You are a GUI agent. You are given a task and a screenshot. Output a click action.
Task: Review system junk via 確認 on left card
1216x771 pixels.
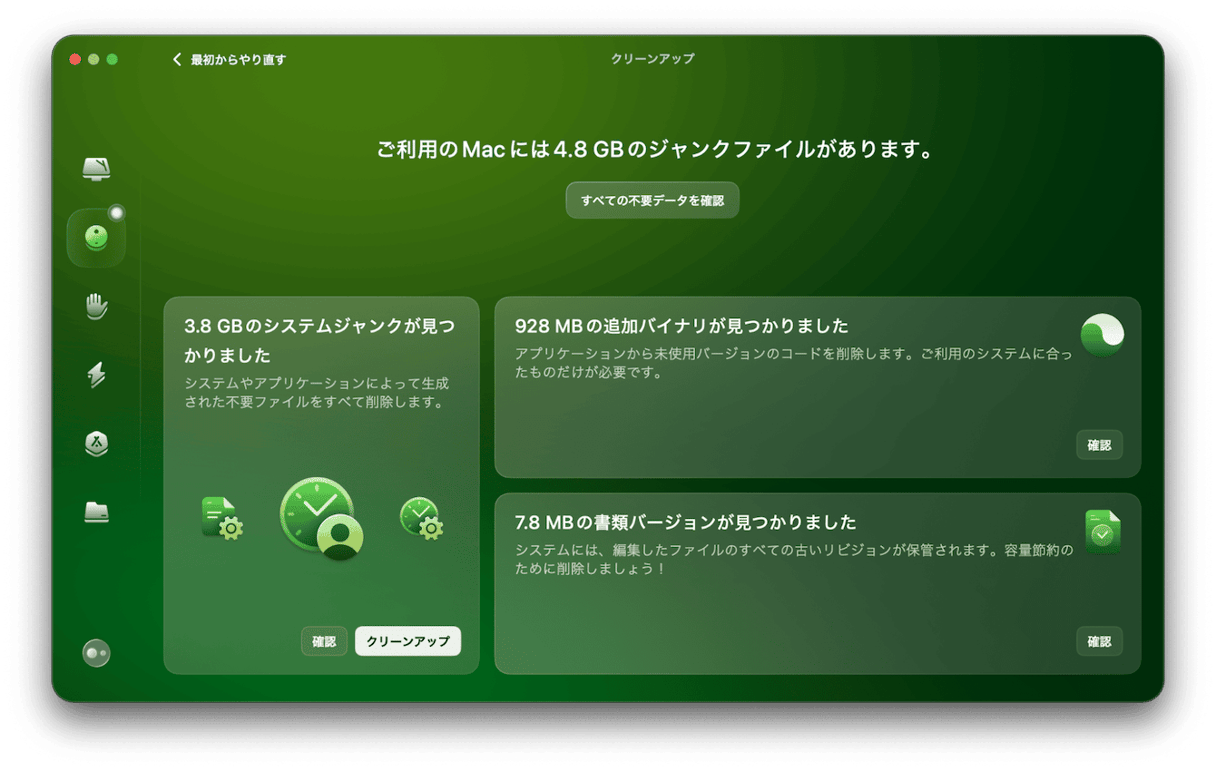point(324,641)
